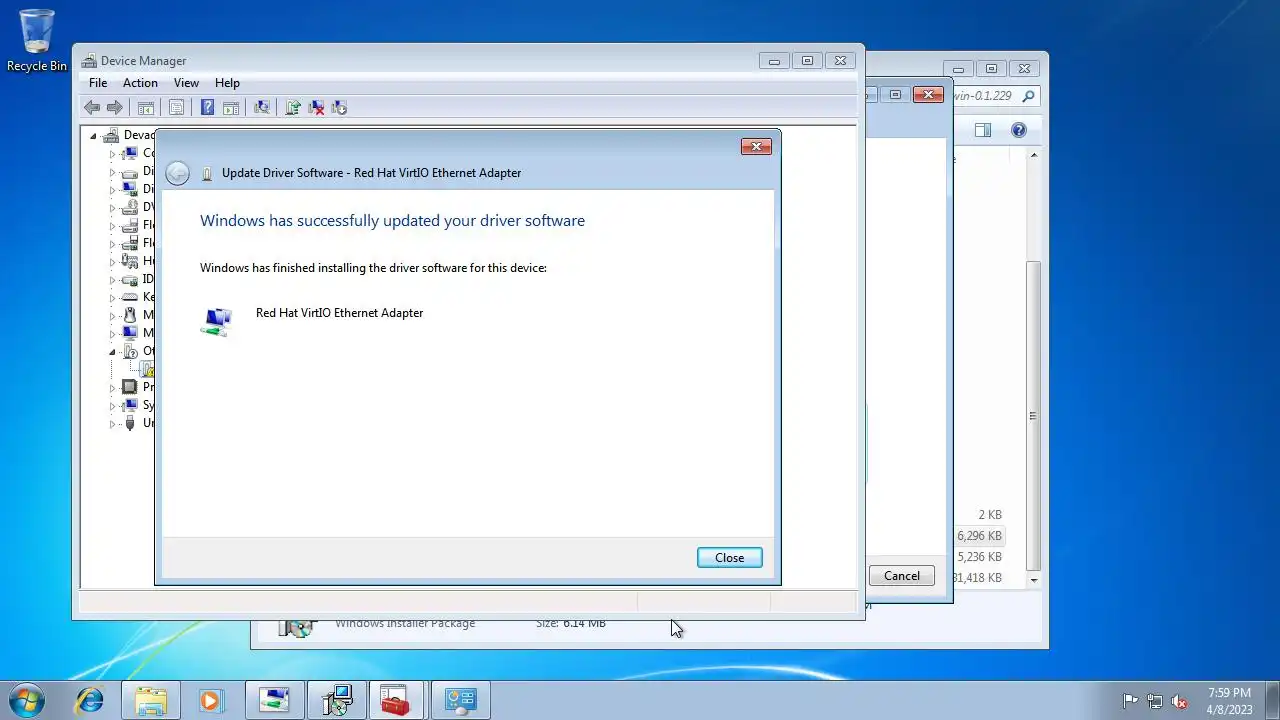Click the wizard's round back arrow button
Image resolution: width=1280 pixels, height=720 pixels.
177,173
